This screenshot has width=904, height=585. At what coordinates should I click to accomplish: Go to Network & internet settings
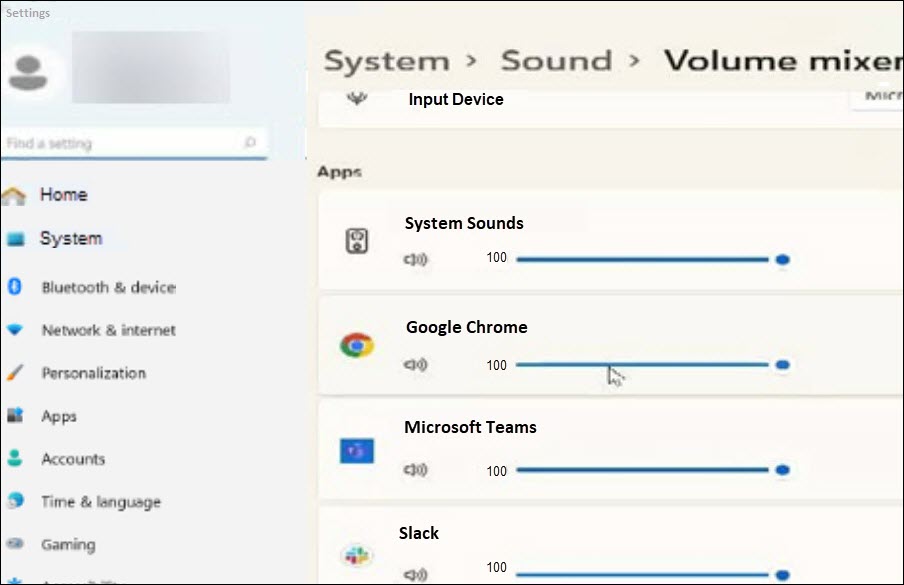(108, 330)
